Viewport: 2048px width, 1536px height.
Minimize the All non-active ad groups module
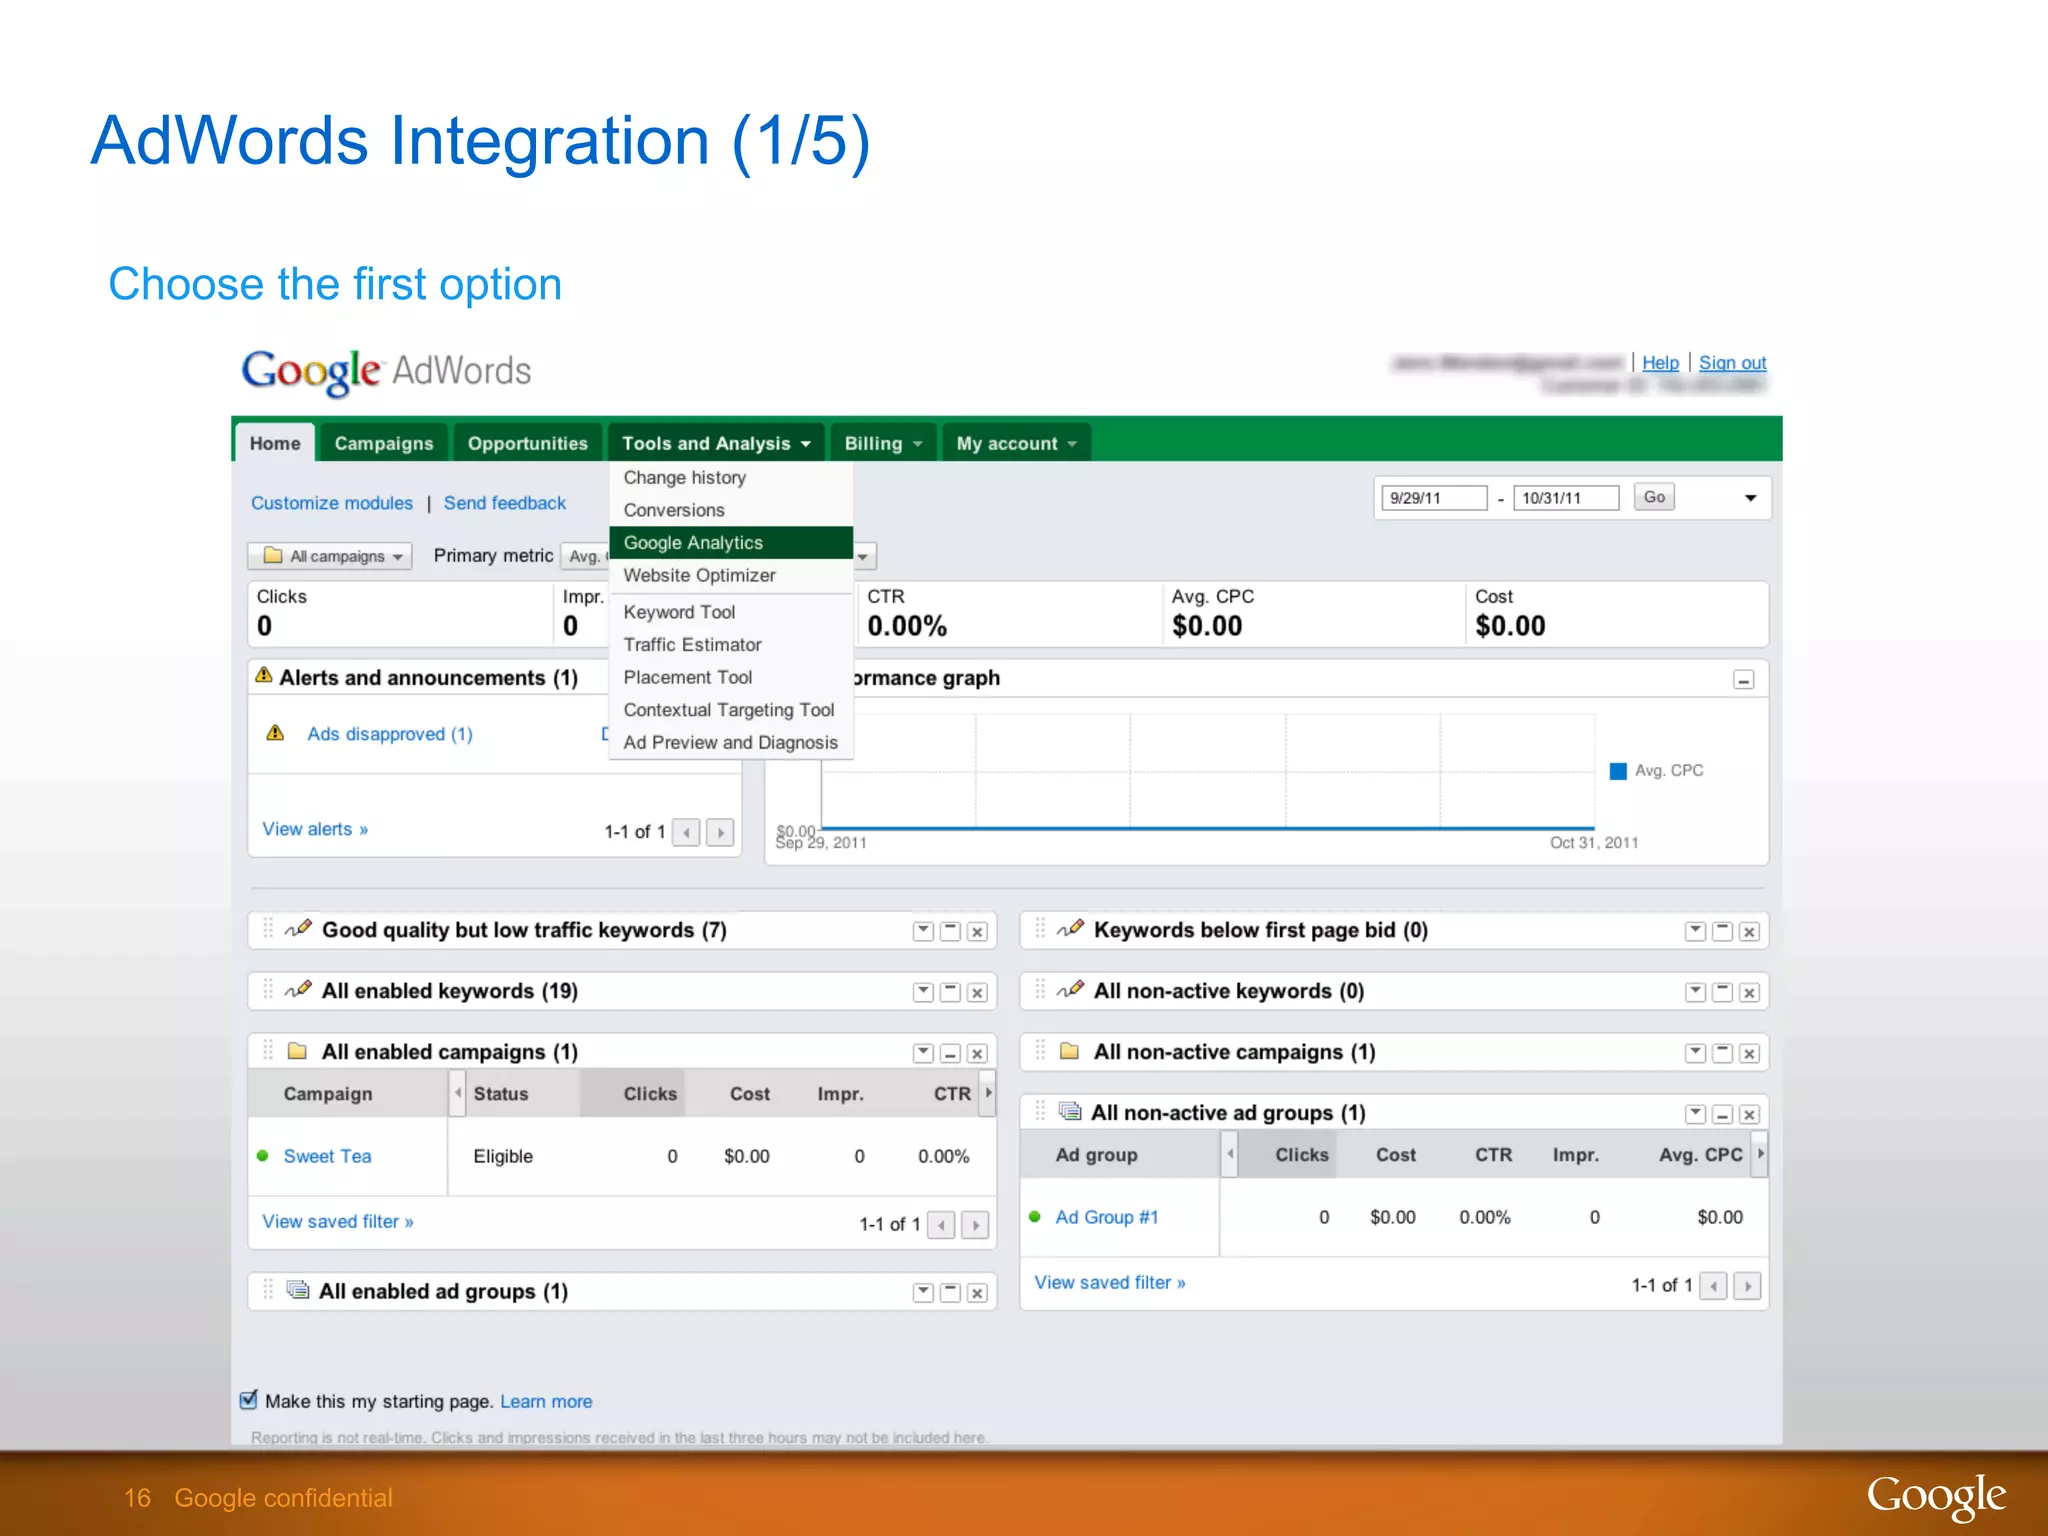(1723, 1114)
